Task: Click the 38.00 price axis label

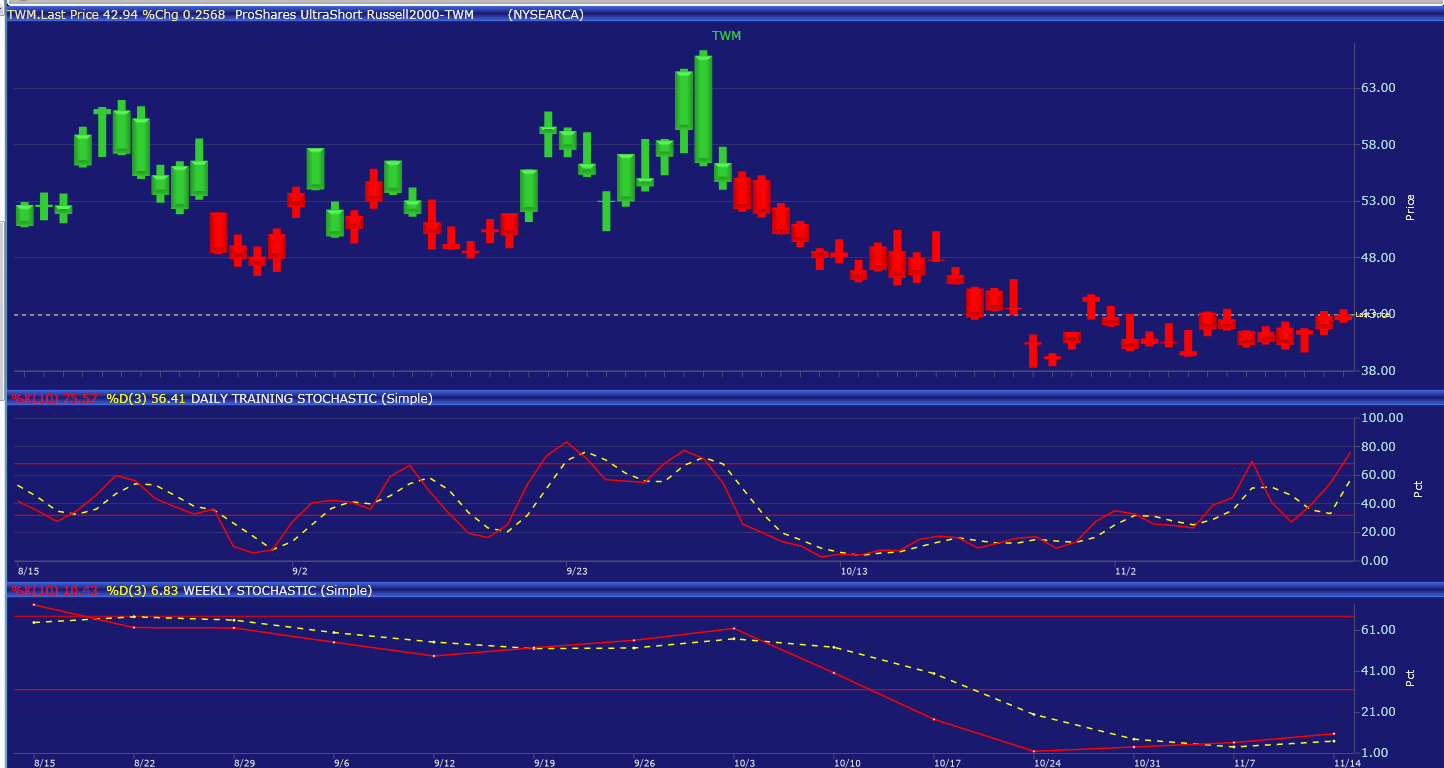Action: coord(1379,371)
